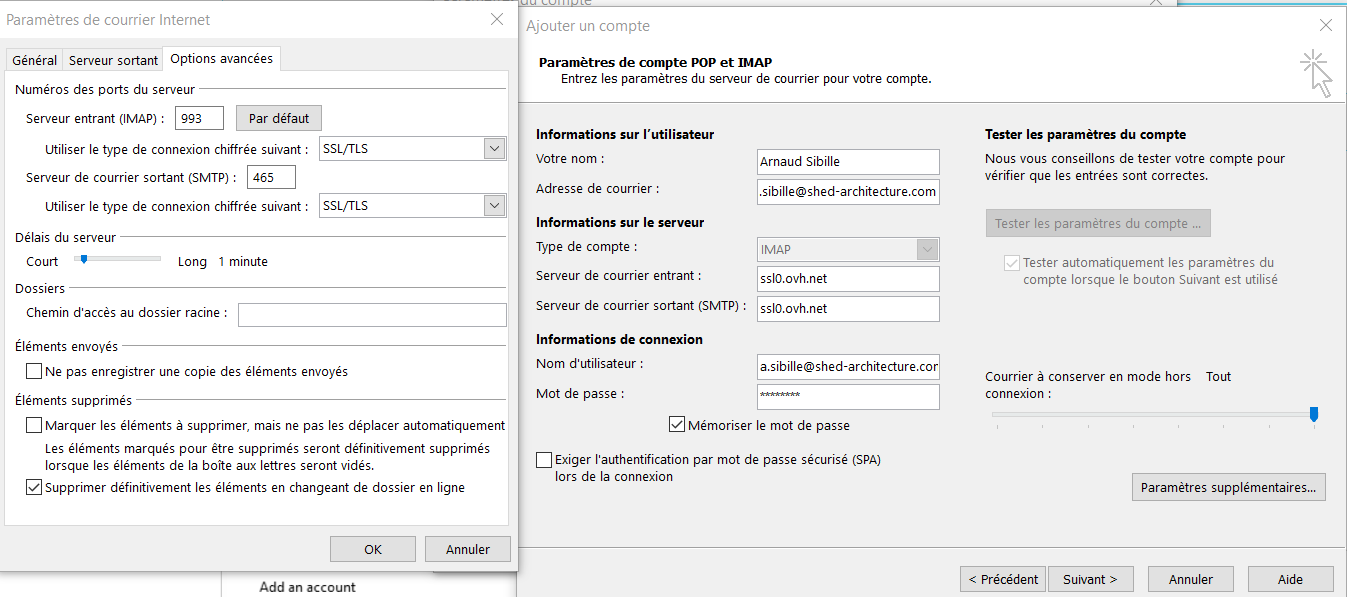This screenshot has width=1347, height=597.
Task: Select the Options avancées tab
Action: [221, 59]
